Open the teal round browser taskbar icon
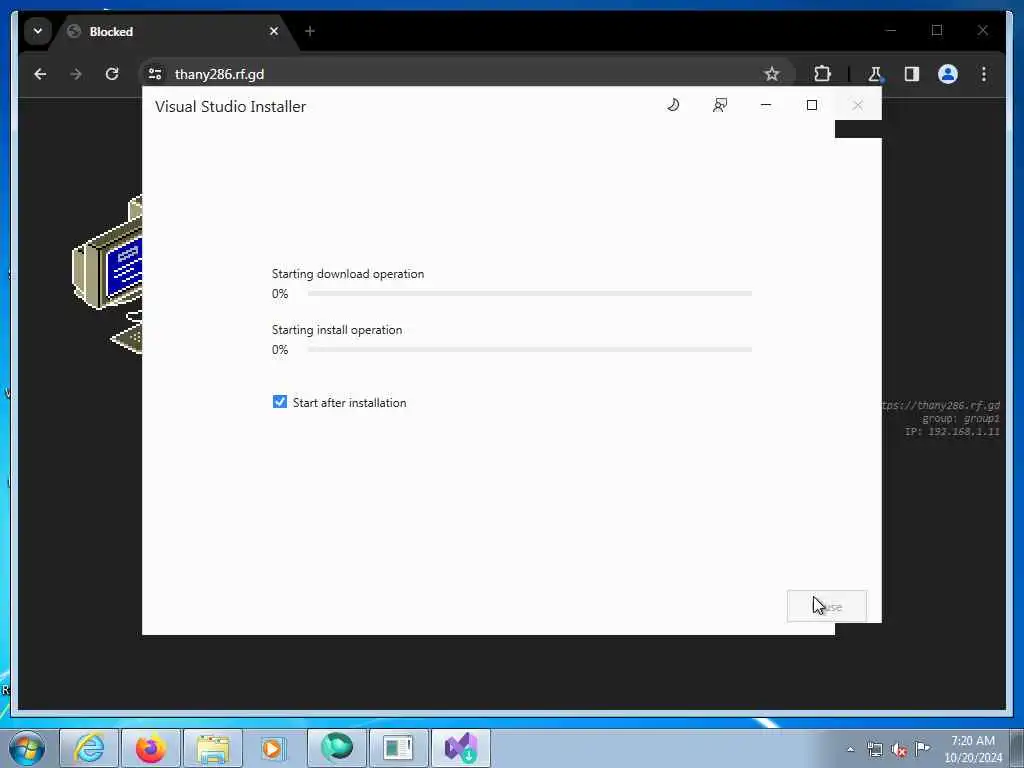Viewport: 1024px width, 768px height. click(337, 748)
